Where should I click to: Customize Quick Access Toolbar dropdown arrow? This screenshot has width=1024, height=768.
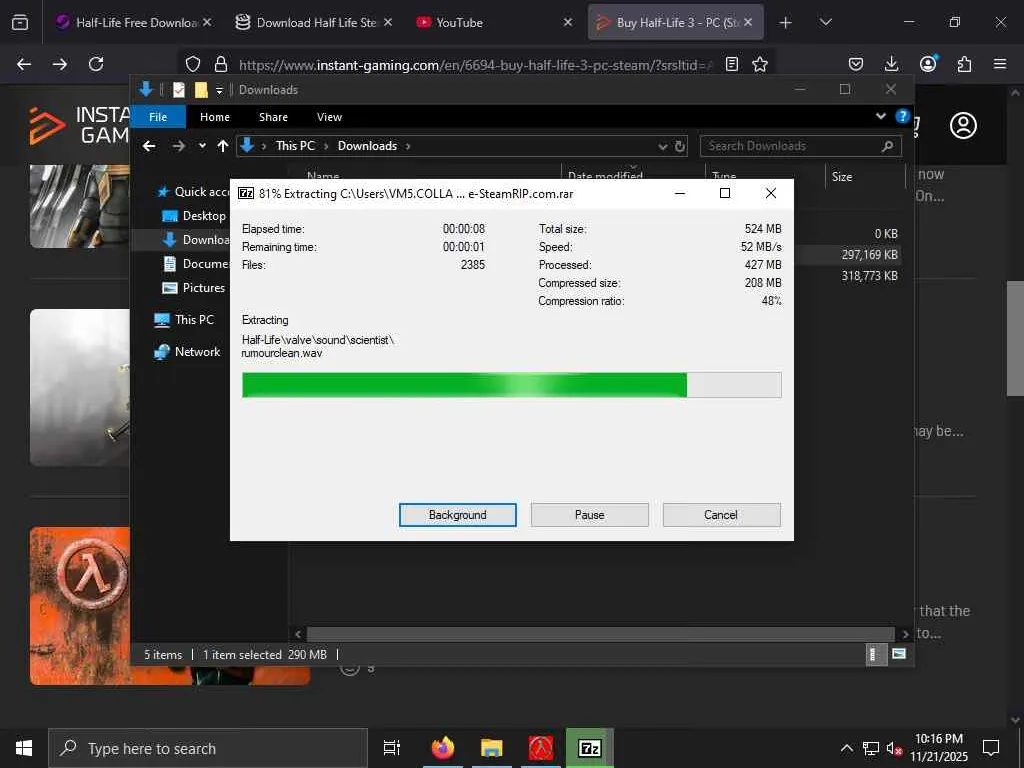[219, 90]
